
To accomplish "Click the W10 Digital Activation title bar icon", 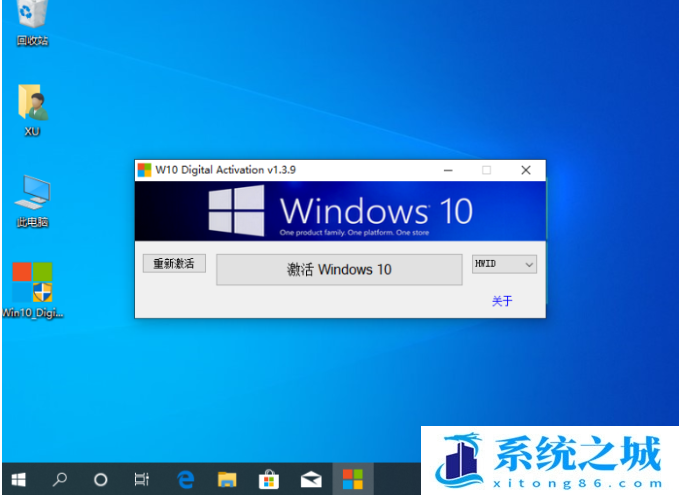I will click(x=144, y=170).
